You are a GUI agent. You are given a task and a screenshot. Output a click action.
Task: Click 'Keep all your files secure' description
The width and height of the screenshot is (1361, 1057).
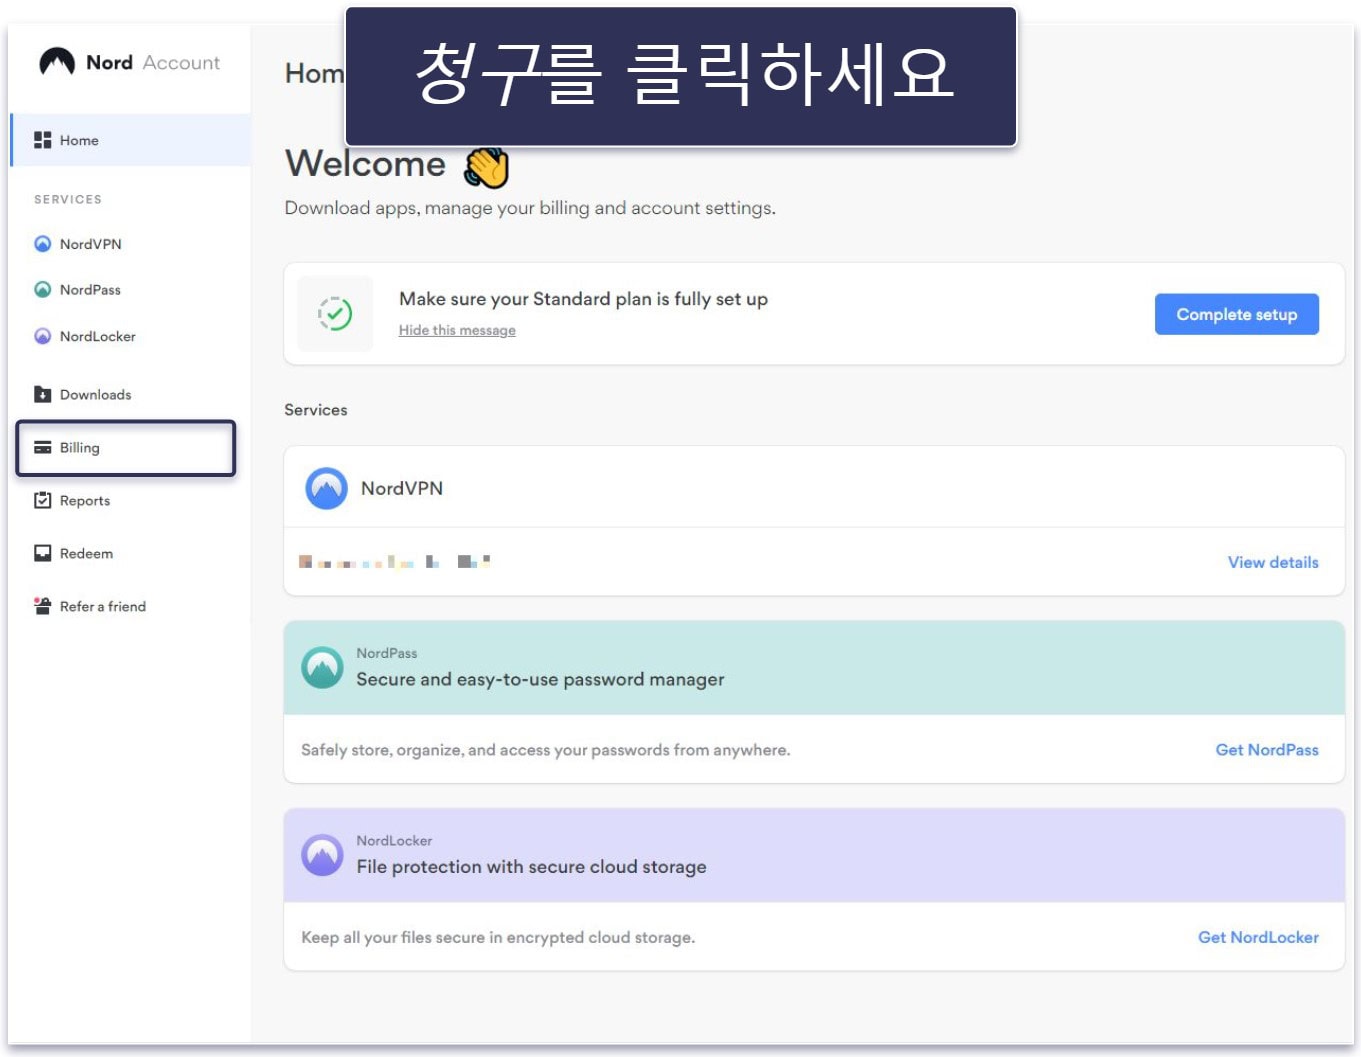coord(498,937)
